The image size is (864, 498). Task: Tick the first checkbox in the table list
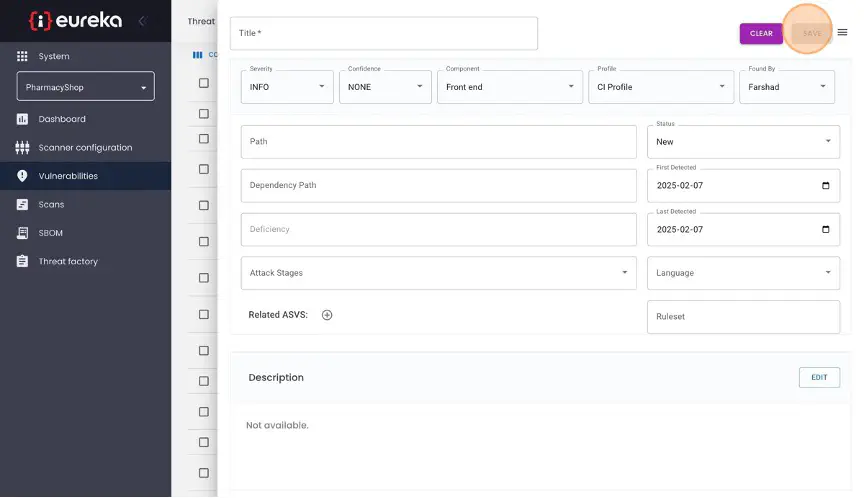pos(204,83)
